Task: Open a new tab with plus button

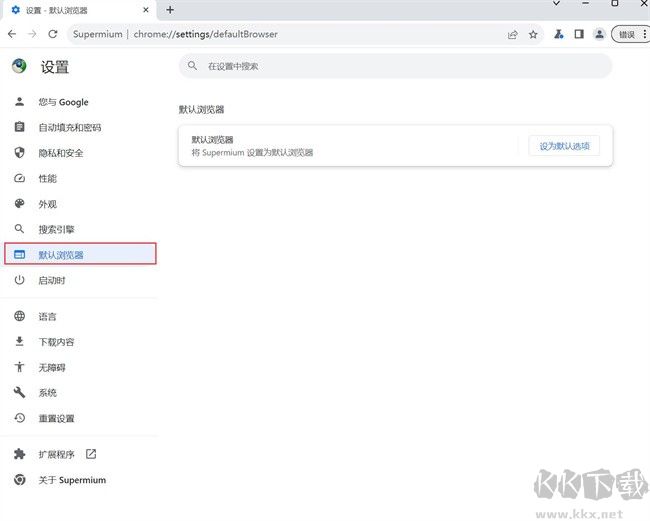Action: click(x=170, y=10)
